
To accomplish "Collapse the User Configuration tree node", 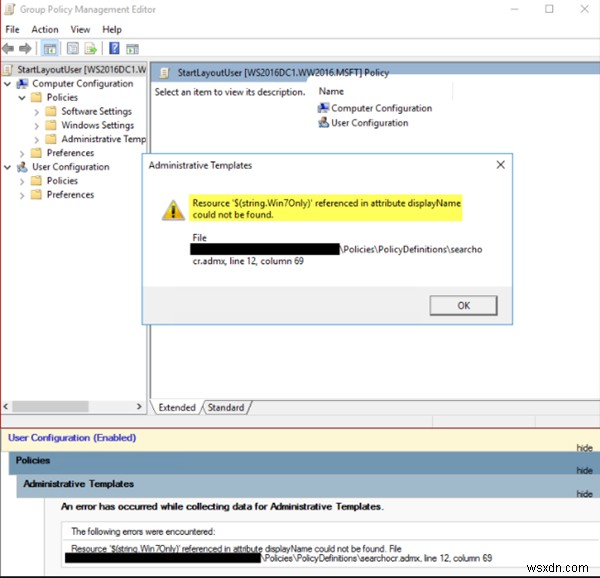I will pyautogui.click(x=8, y=167).
